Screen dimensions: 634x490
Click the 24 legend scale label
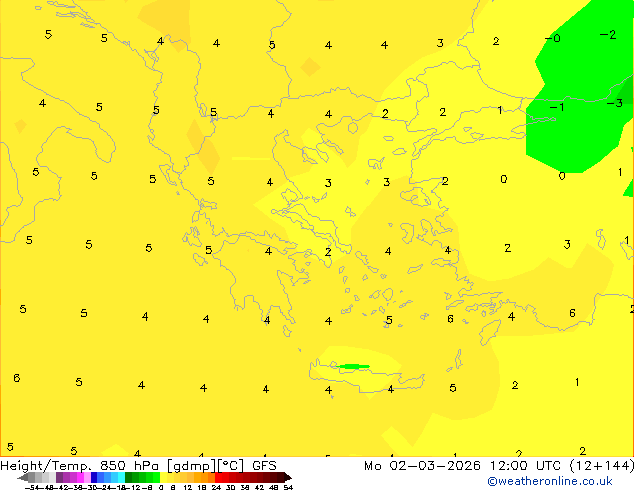click(x=216, y=487)
